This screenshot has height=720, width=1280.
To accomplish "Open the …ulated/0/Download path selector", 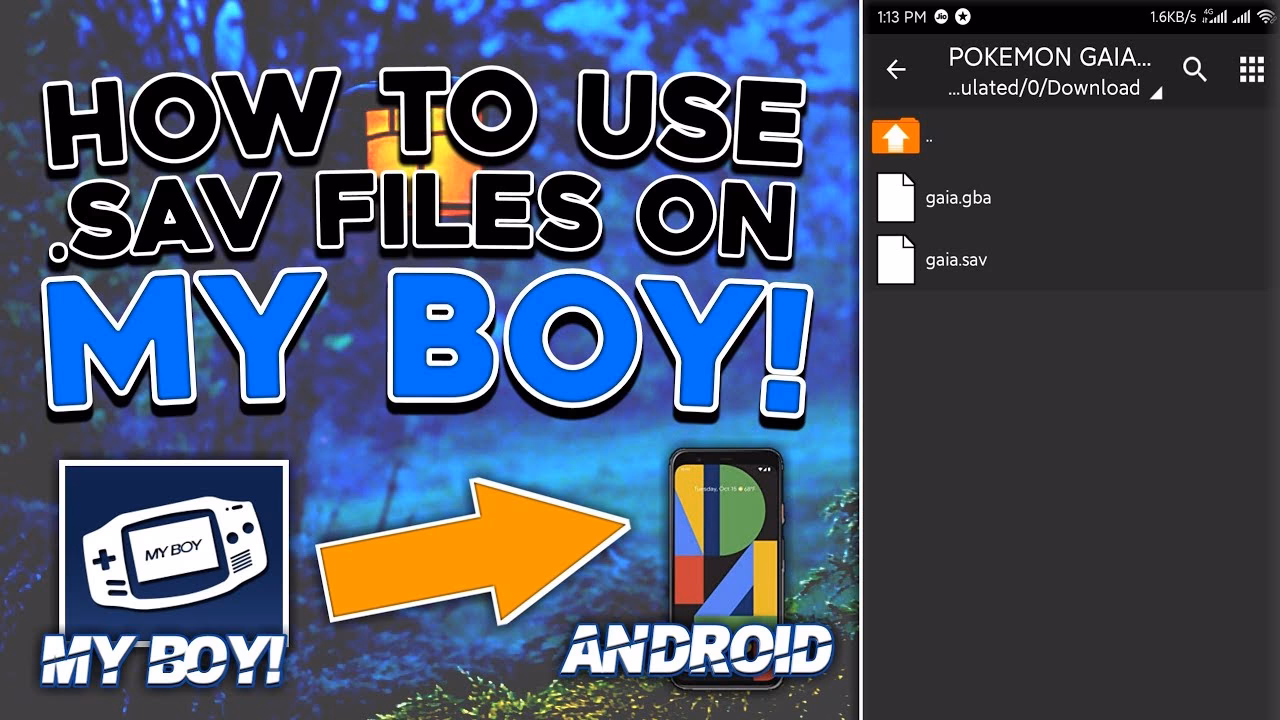I will point(1043,88).
